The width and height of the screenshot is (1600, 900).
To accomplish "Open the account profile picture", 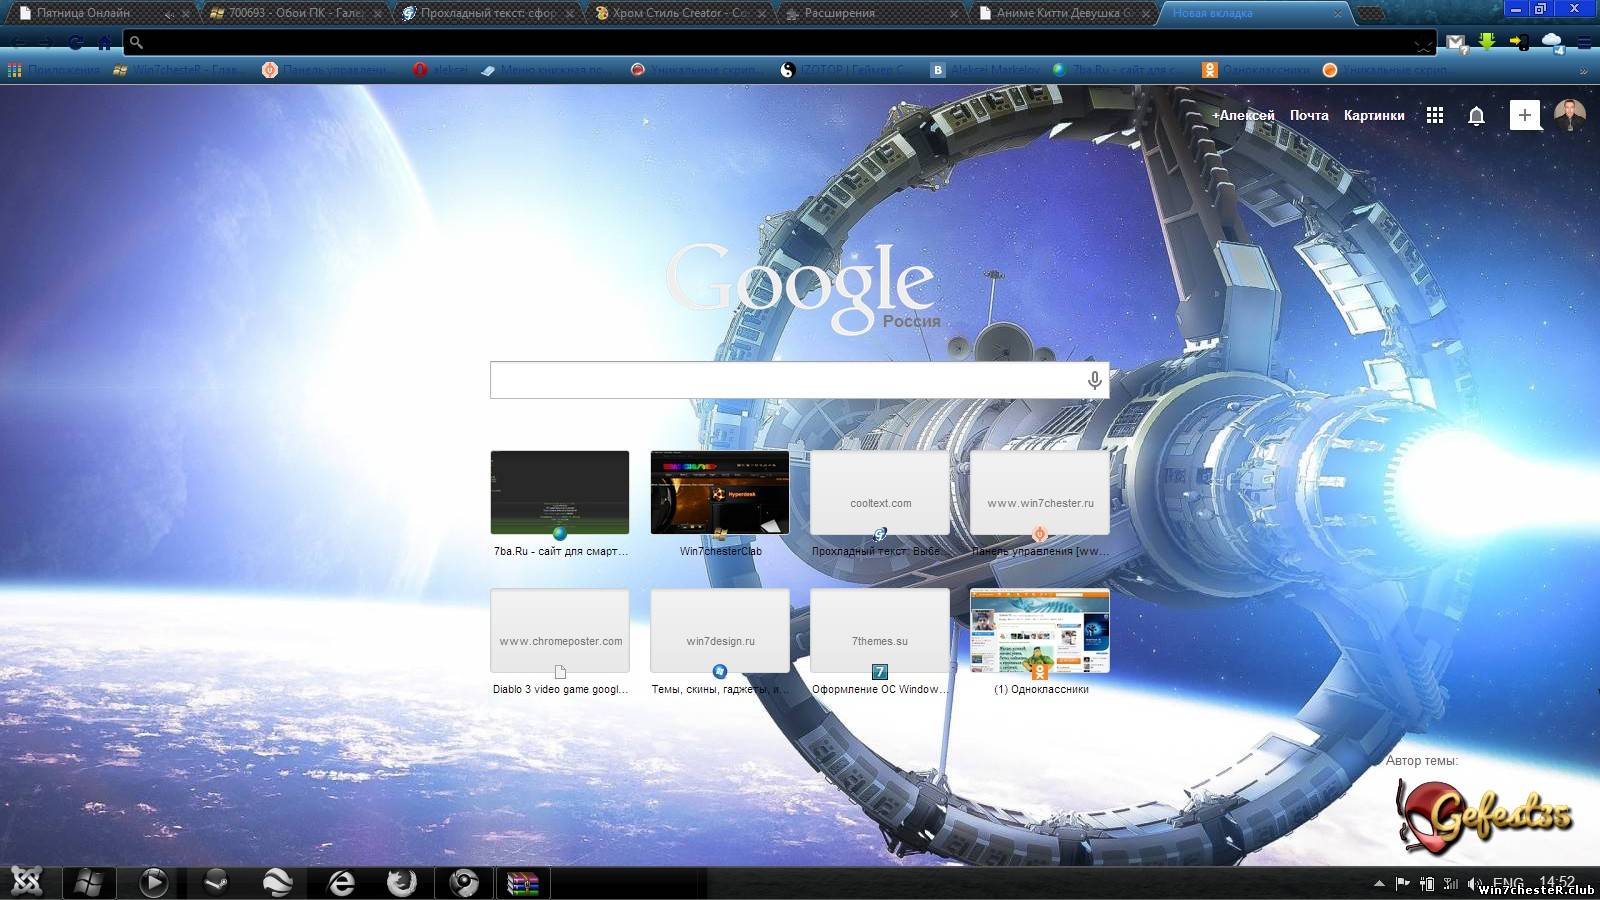I will tap(1570, 115).
